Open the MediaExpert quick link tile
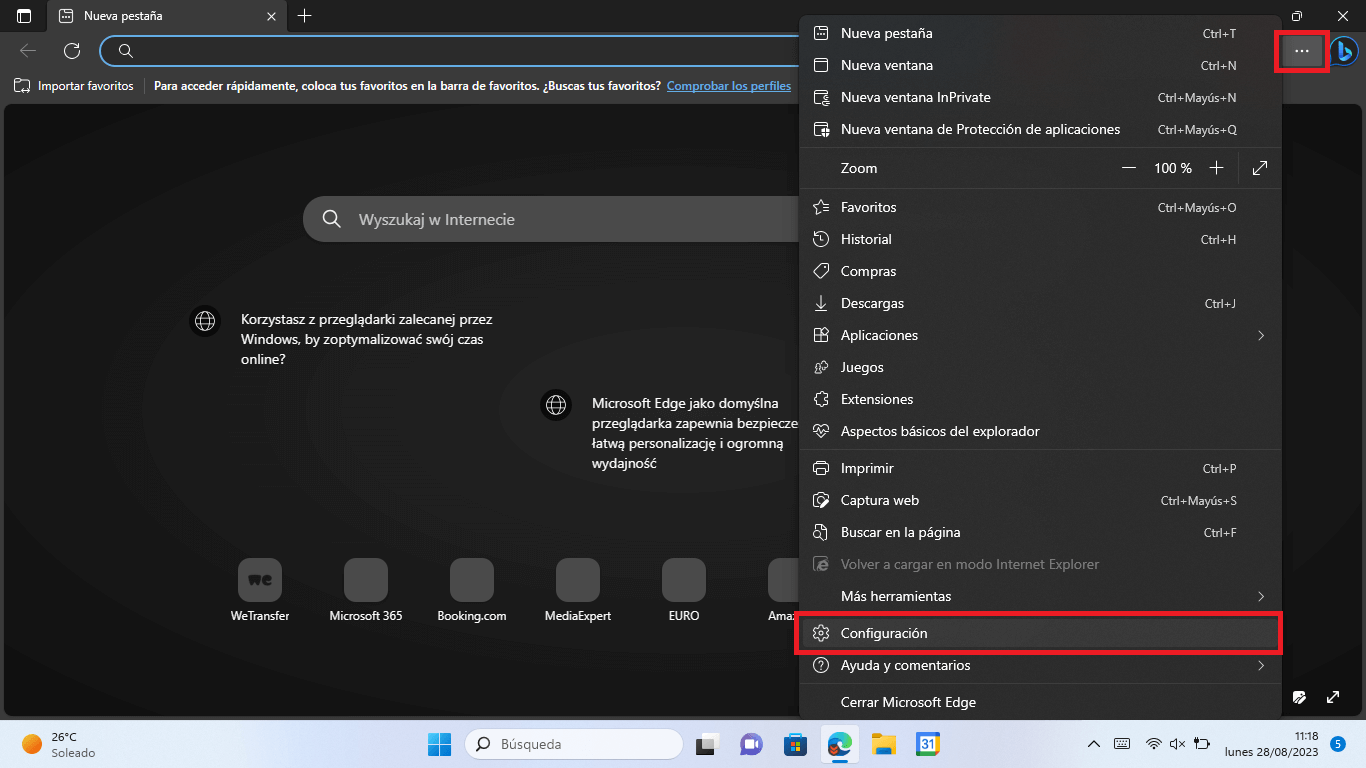Screen dimensions: 1366x768 click(578, 592)
